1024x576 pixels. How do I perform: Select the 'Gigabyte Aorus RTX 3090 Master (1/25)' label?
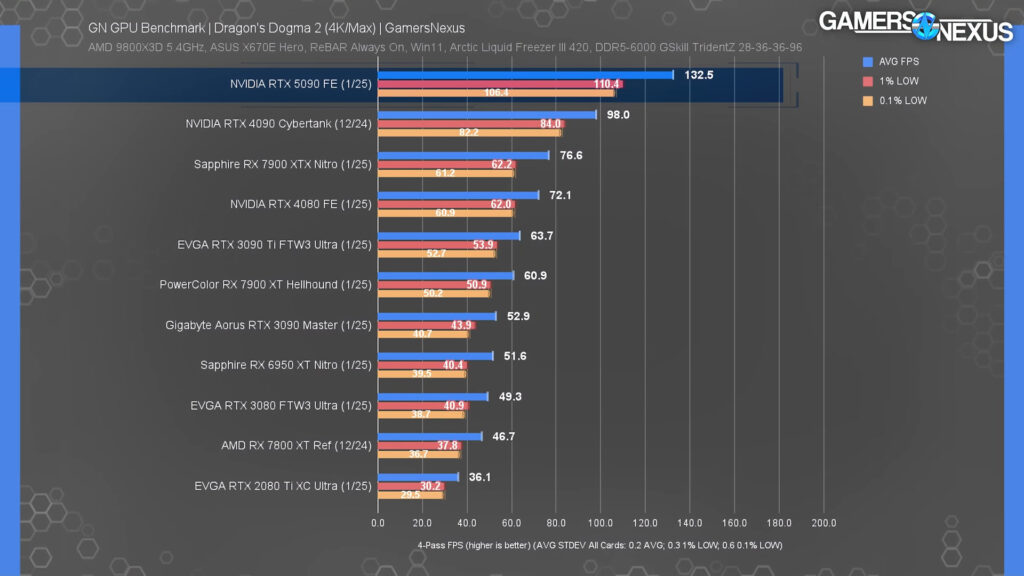pos(268,325)
